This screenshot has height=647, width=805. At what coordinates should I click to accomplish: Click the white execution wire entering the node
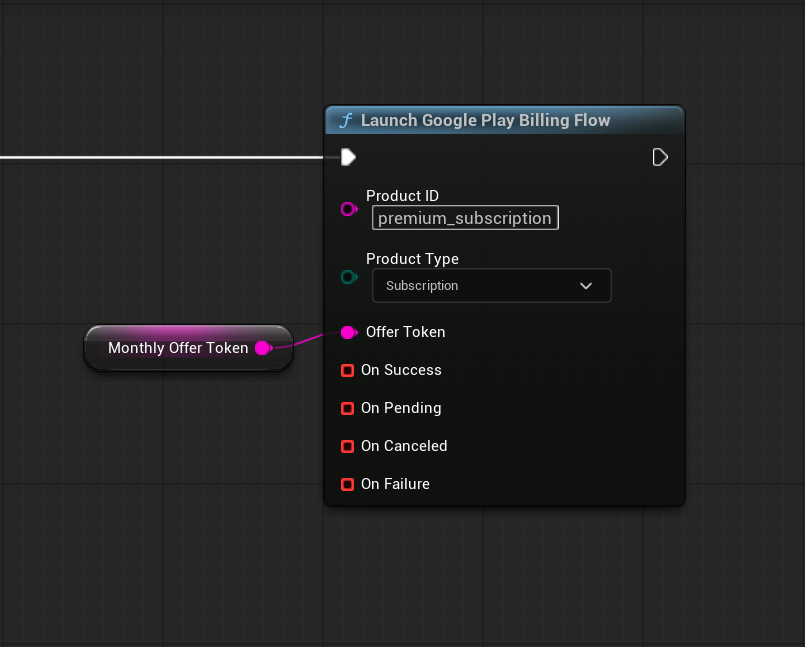pyautogui.click(x=169, y=158)
